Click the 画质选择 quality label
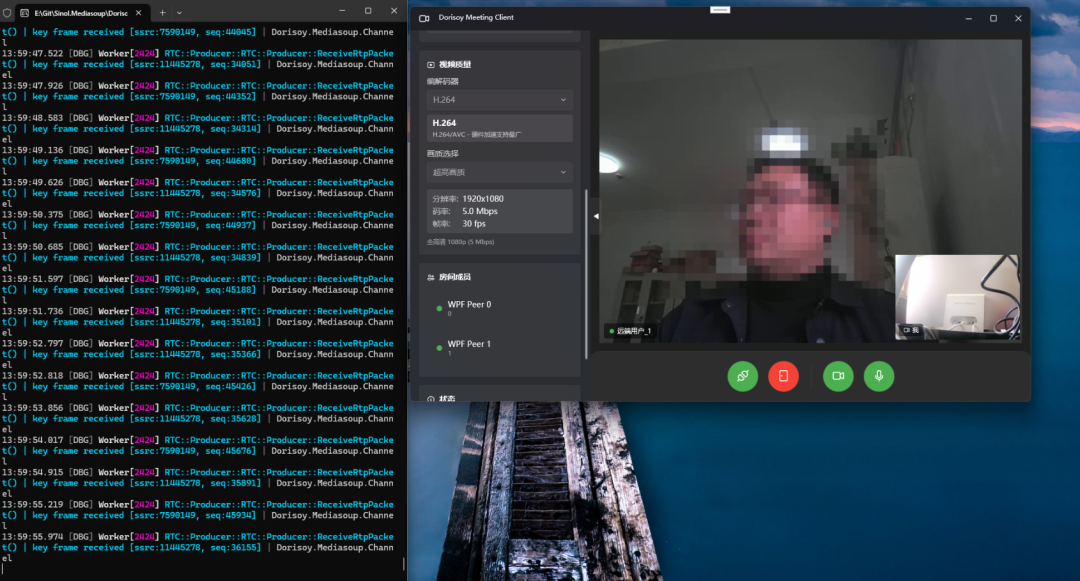 click(x=442, y=154)
